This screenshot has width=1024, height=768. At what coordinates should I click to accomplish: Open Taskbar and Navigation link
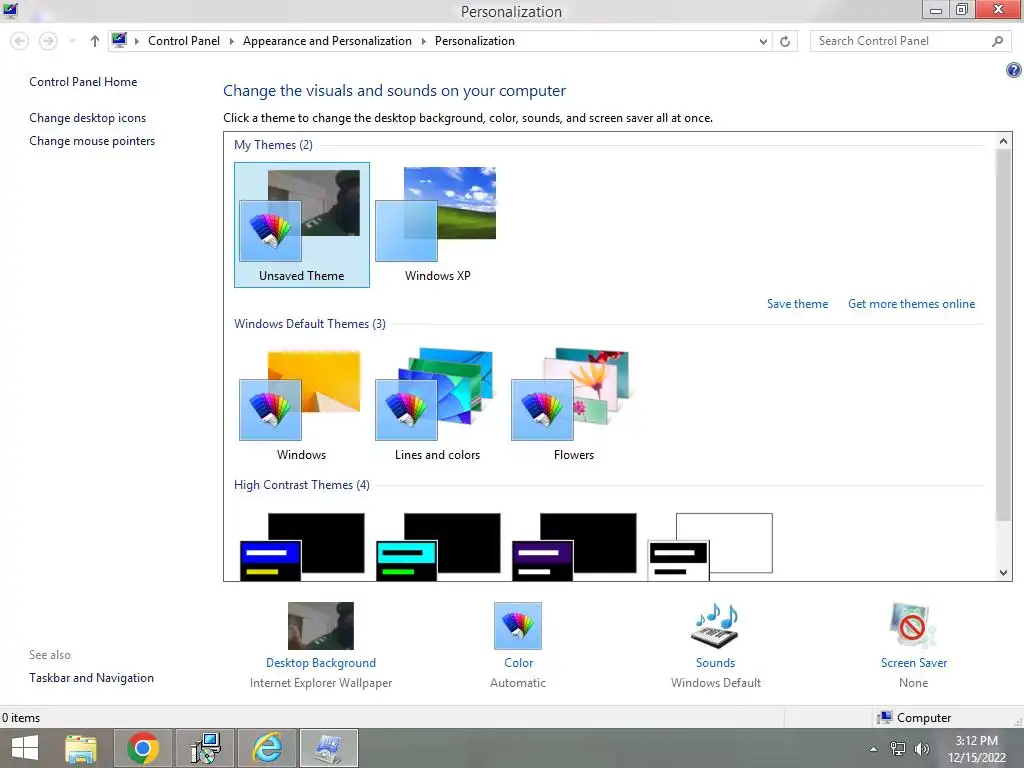click(x=91, y=678)
